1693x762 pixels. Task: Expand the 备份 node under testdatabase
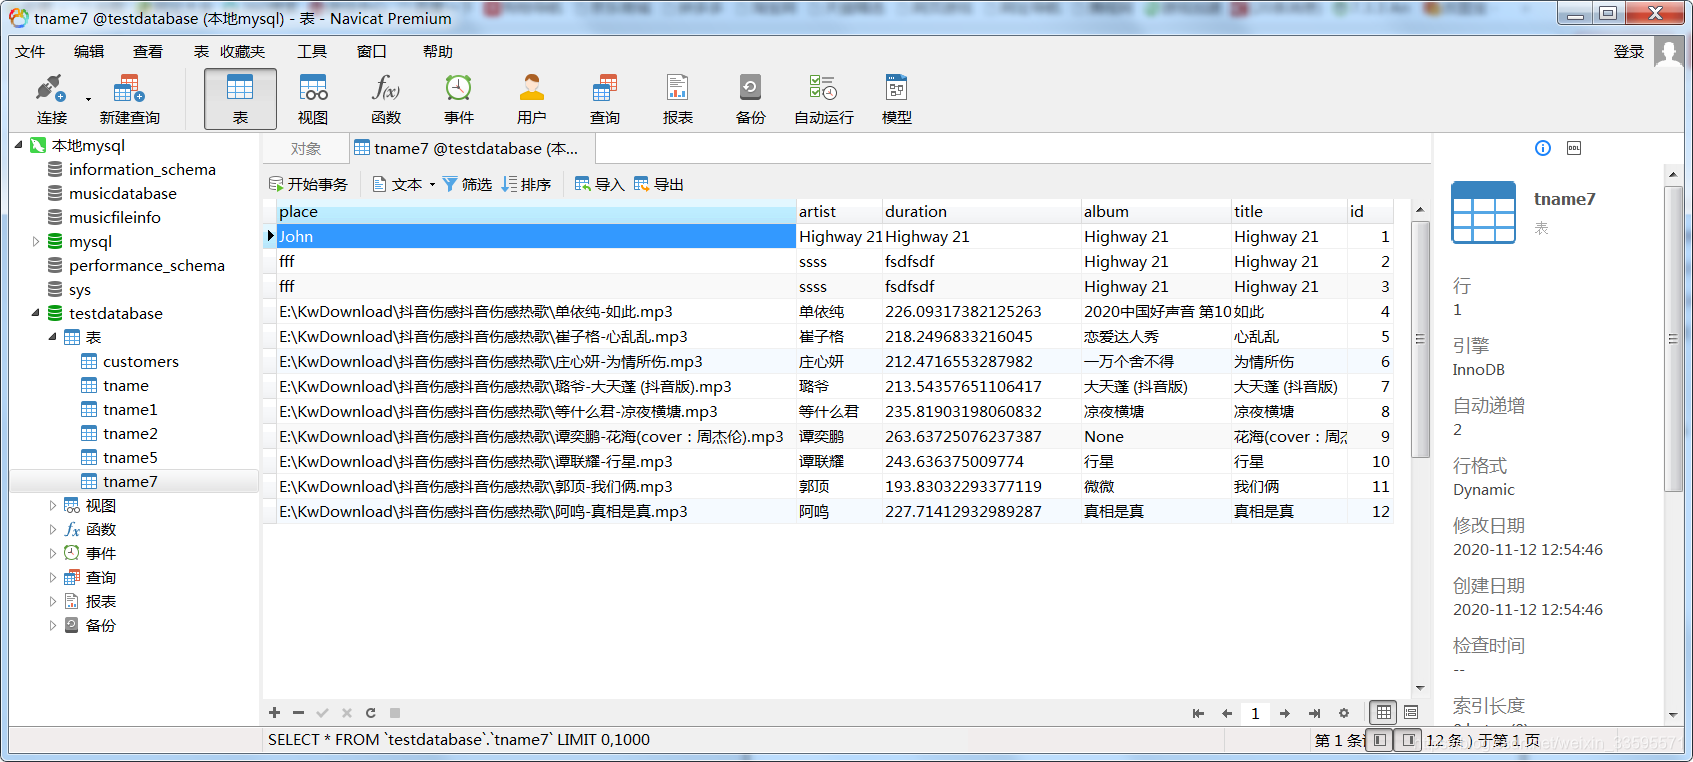[53, 625]
